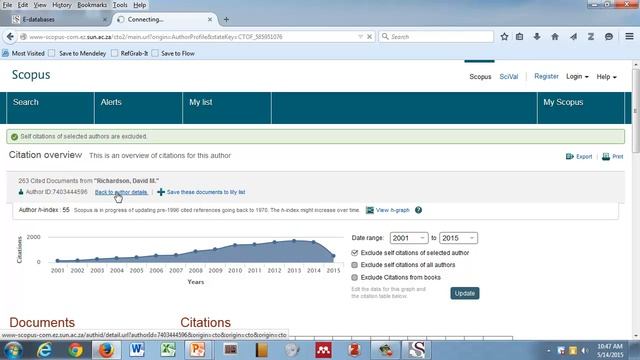Image resolution: width=640 pixels, height=360 pixels.
Task: Open the Tools menu
Action: [120, 5]
